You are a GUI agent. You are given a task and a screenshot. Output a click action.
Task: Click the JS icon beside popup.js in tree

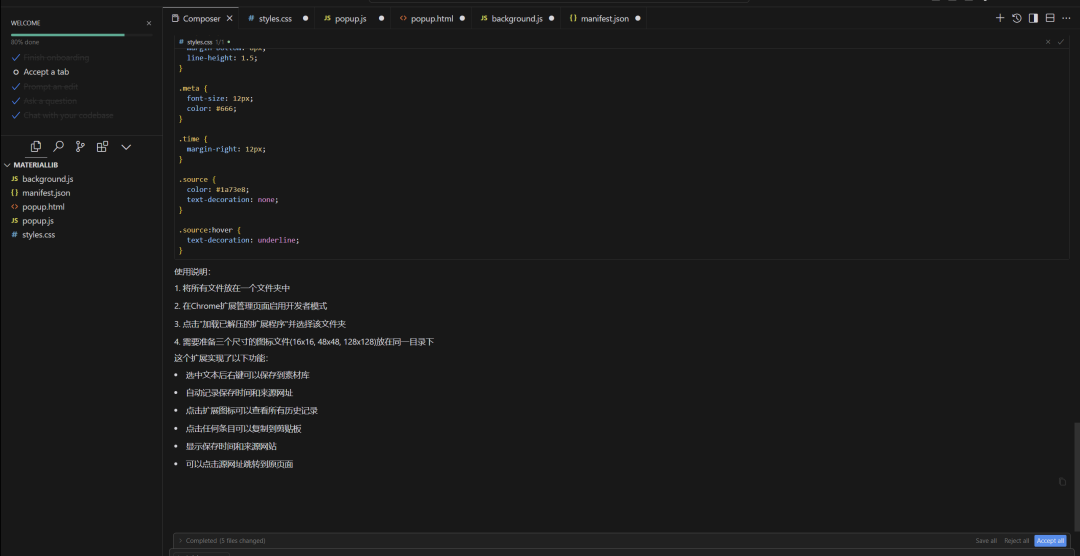tap(14, 221)
